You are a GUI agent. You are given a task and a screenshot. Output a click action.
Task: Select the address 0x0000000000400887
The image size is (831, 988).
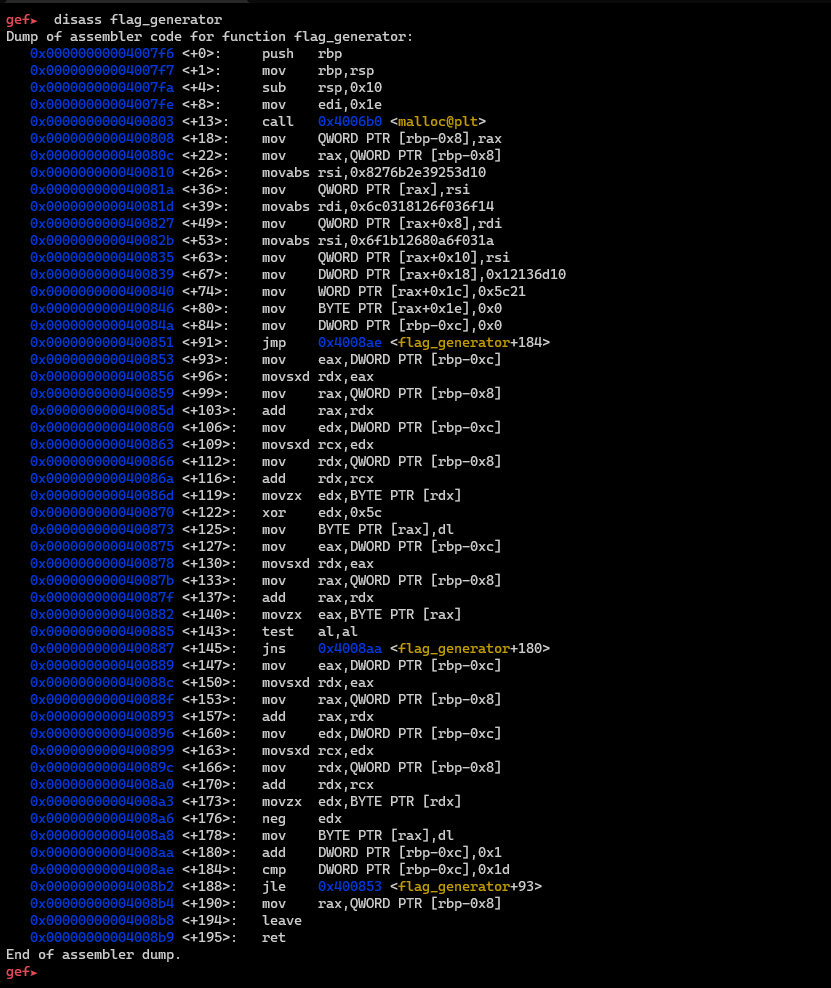point(102,649)
